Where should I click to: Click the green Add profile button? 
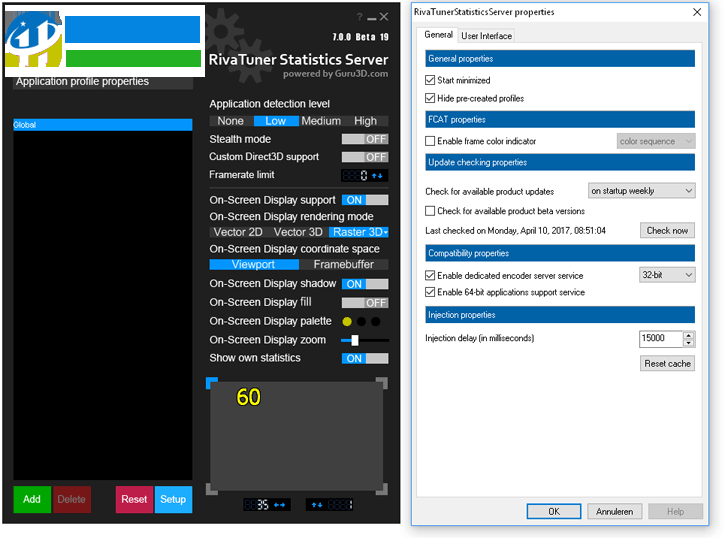tap(32, 499)
